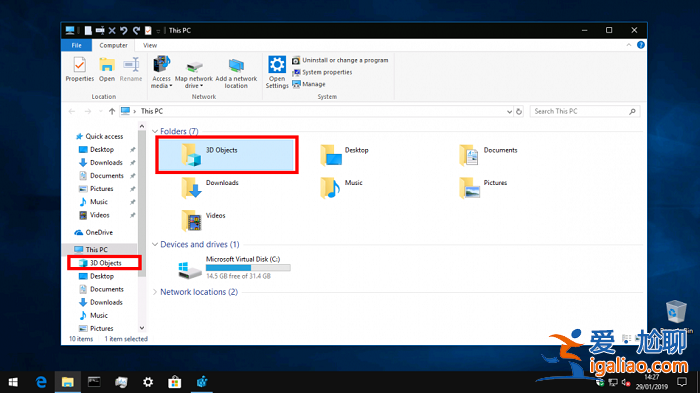Open Desktop under Quick access
This screenshot has height=393, width=700.
click(x=96, y=150)
